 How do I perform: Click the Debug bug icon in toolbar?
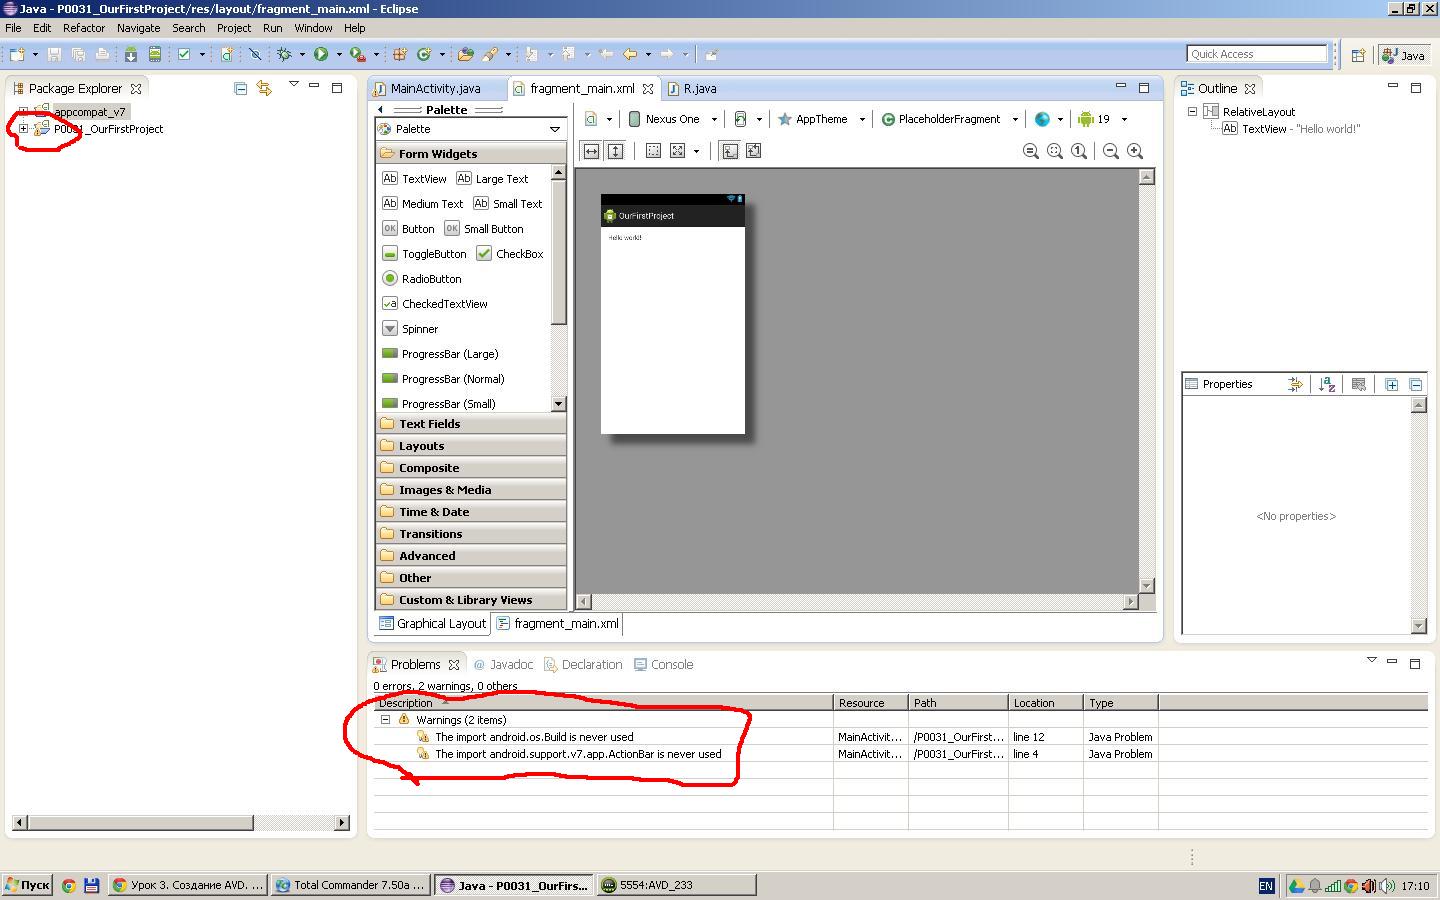(284, 54)
